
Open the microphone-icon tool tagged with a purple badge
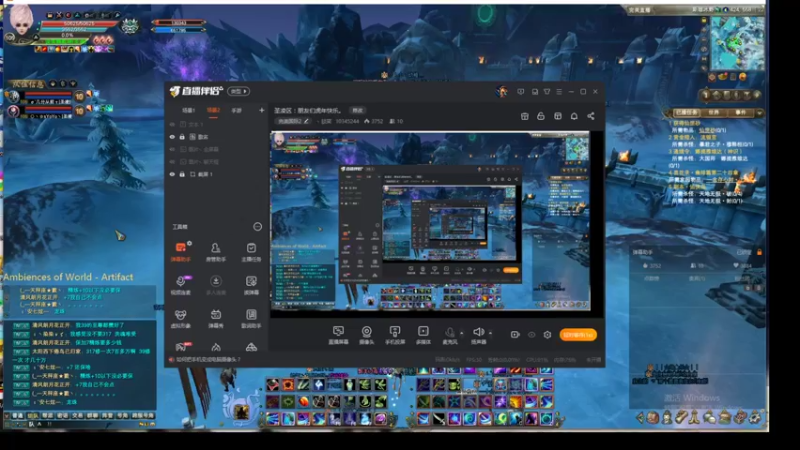click(181, 285)
